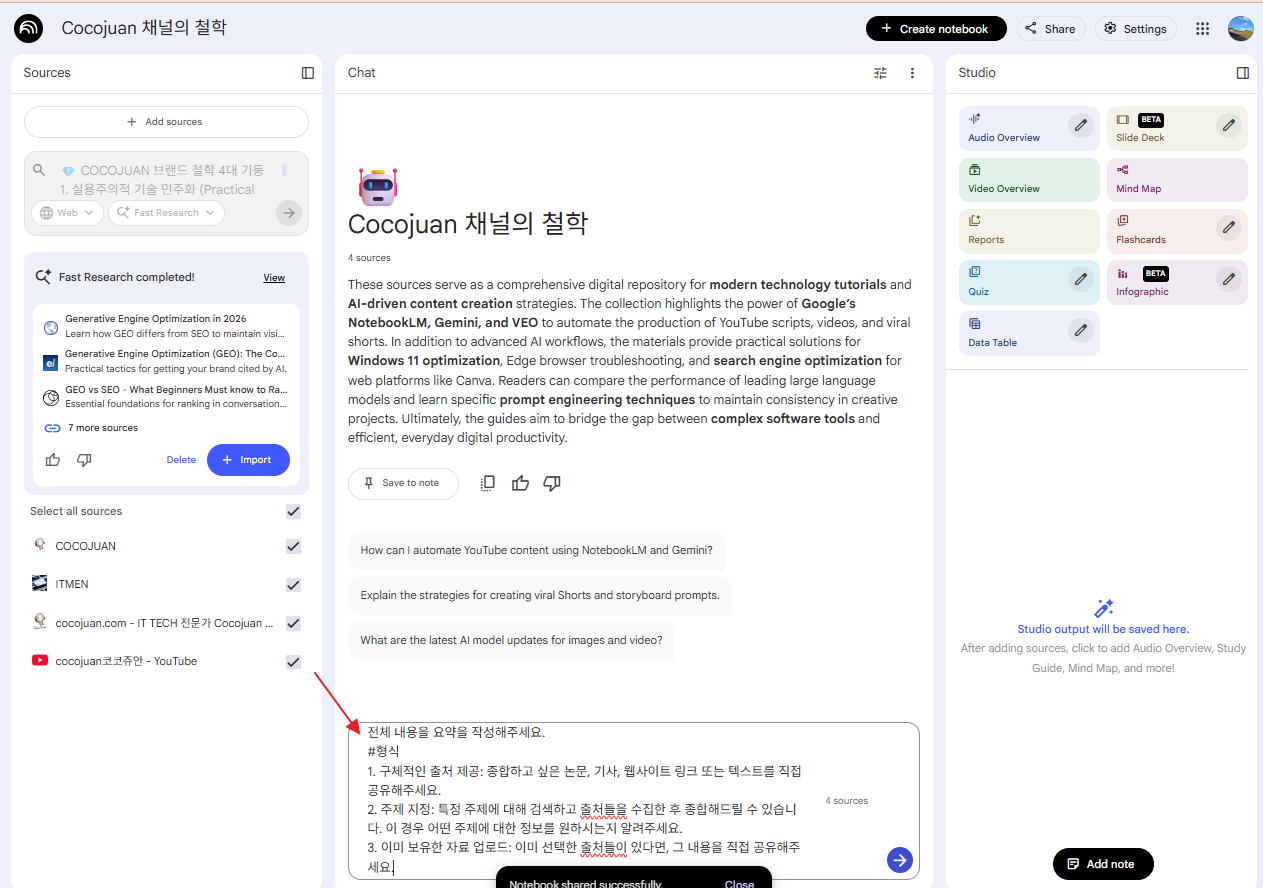Select suggestion about viral Shorts strategies
This screenshot has width=1263, height=888.
click(x=540, y=595)
